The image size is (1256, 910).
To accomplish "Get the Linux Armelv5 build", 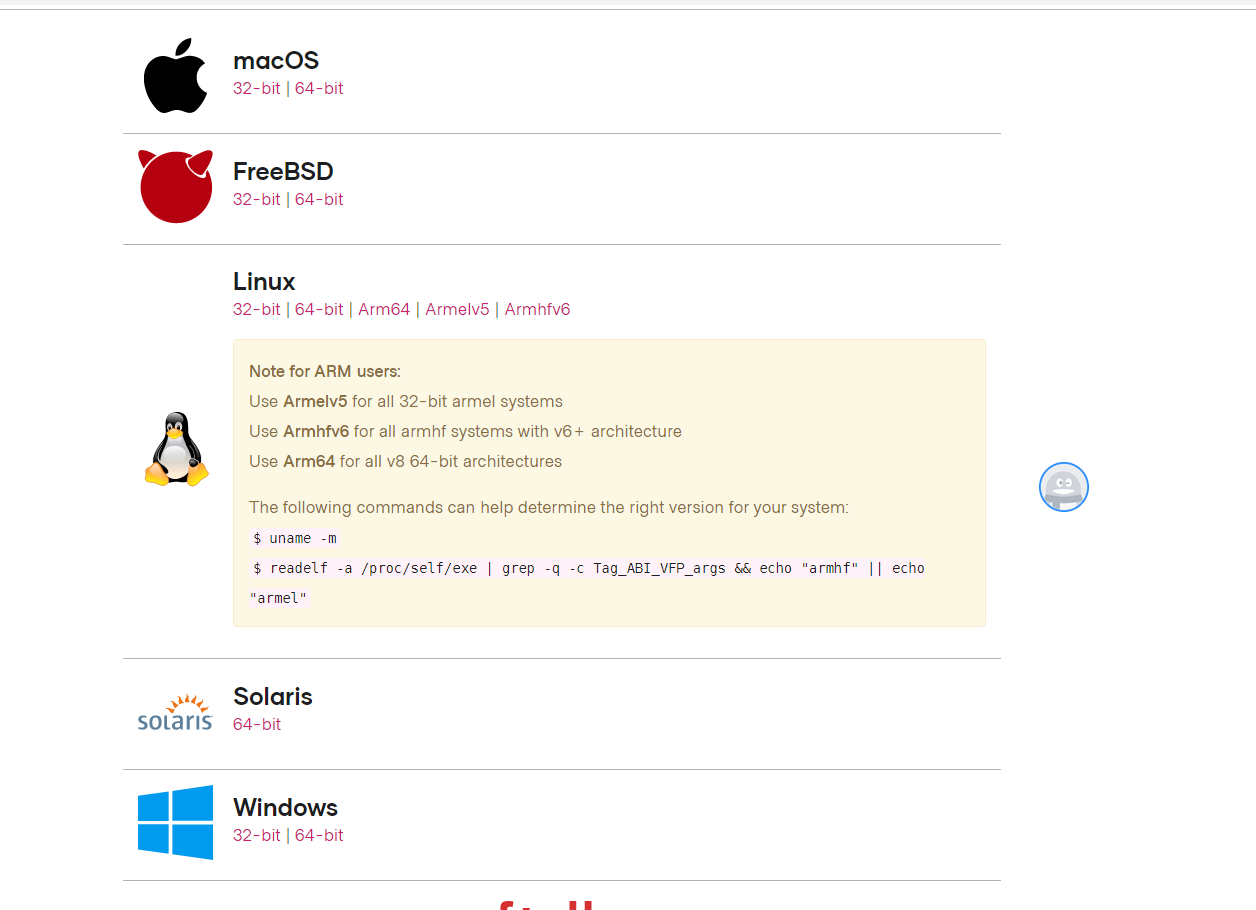I will point(457,309).
